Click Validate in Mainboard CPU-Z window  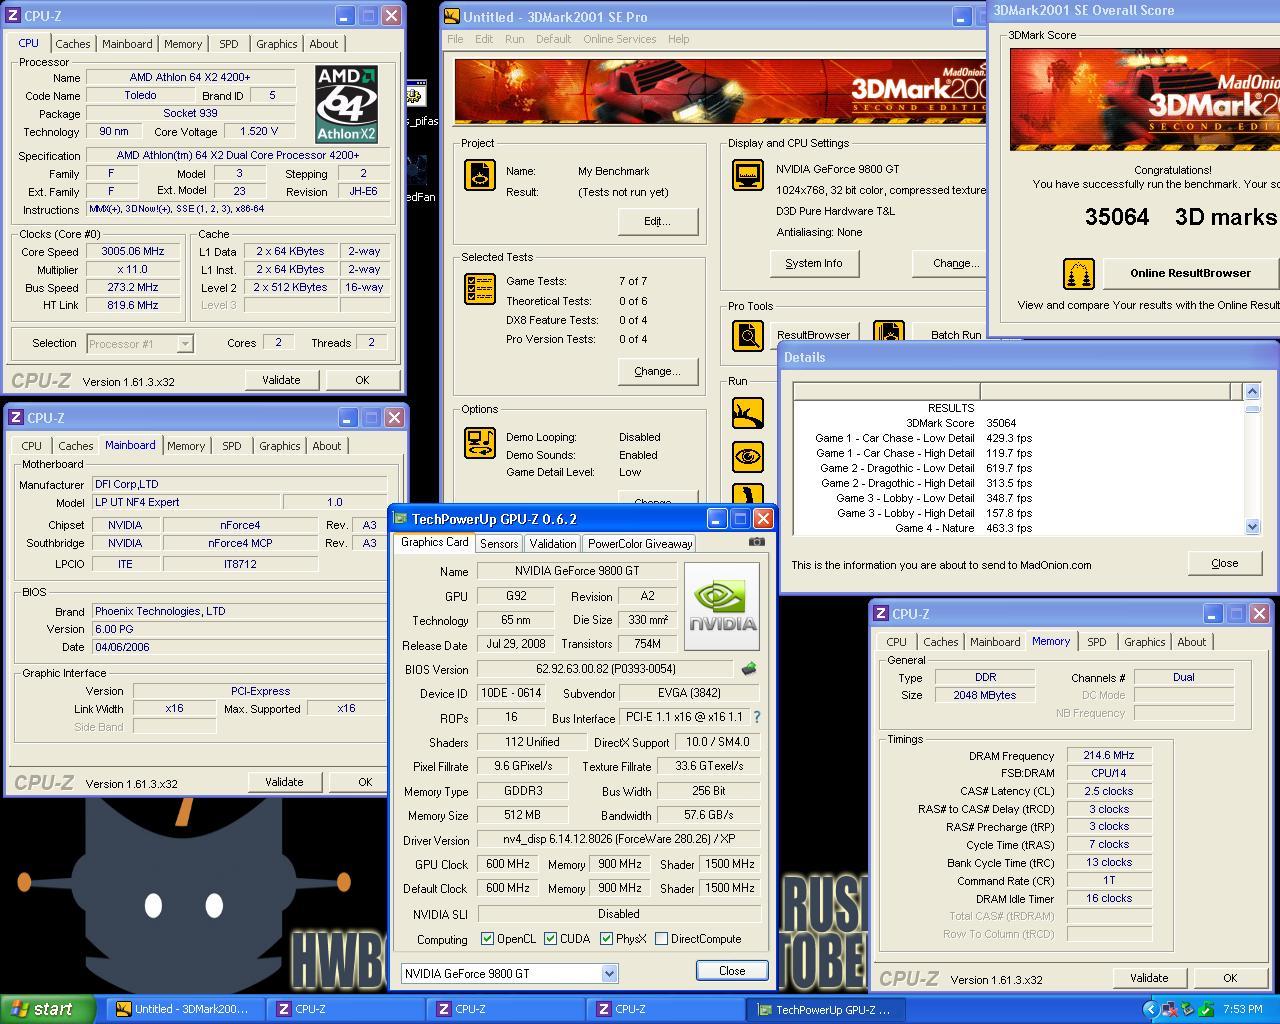click(x=284, y=782)
